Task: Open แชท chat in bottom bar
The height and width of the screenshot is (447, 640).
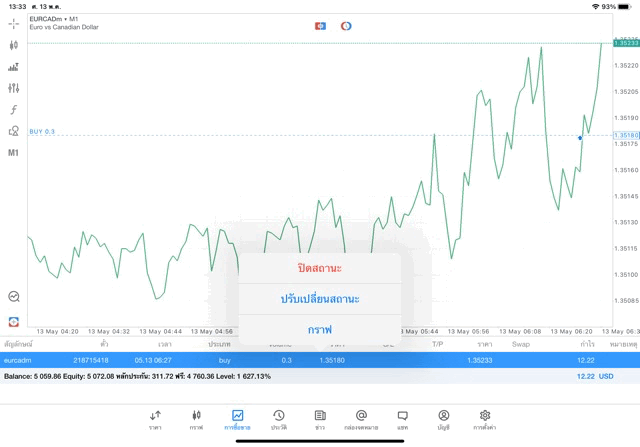Action: click(x=402, y=419)
